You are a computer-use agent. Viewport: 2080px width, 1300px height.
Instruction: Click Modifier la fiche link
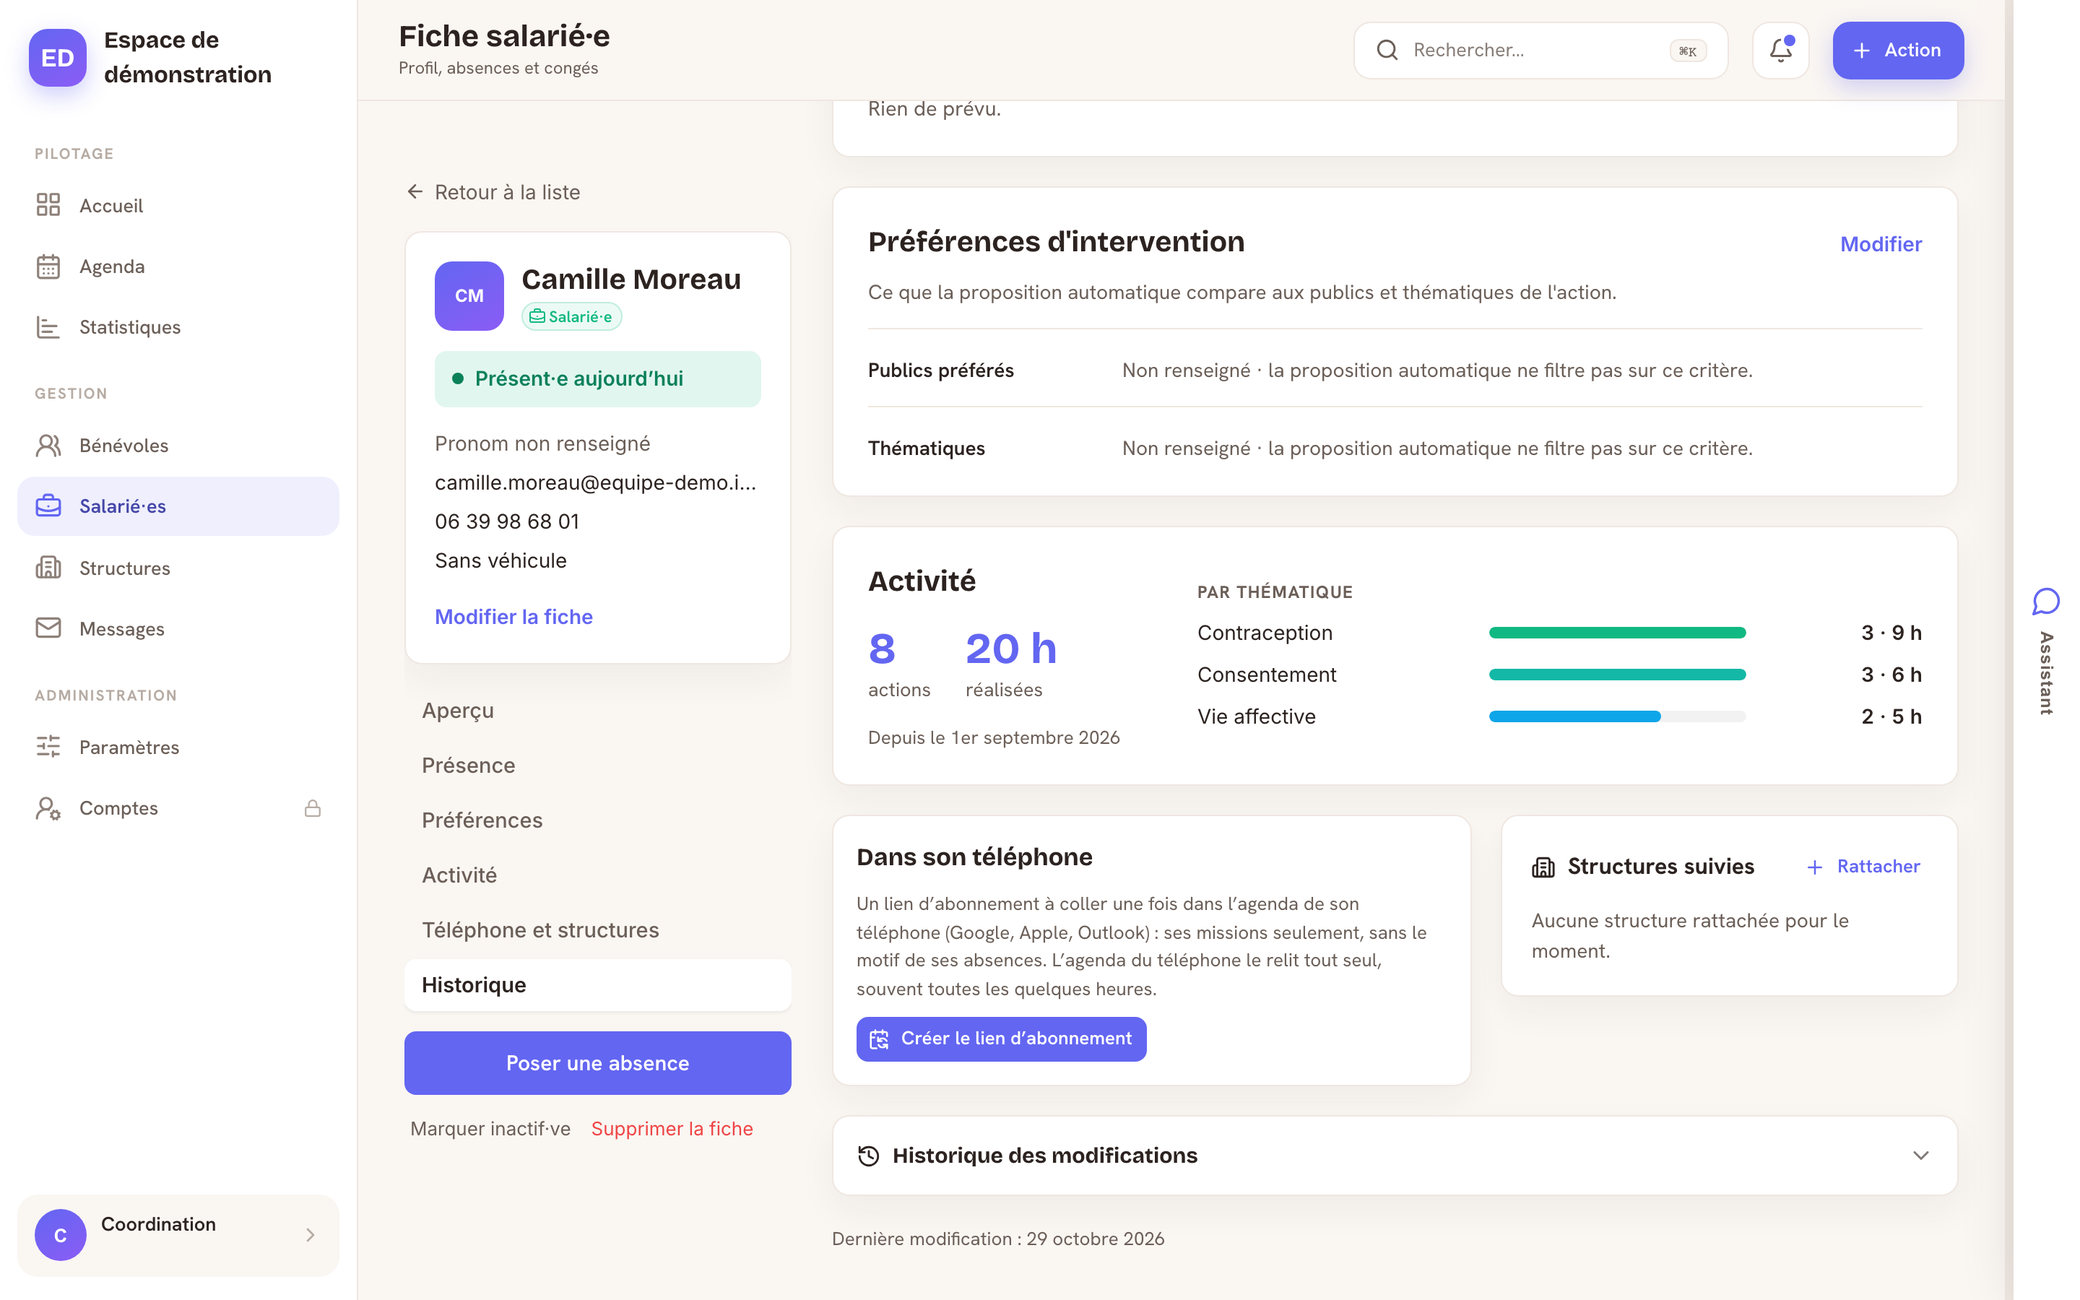514,617
